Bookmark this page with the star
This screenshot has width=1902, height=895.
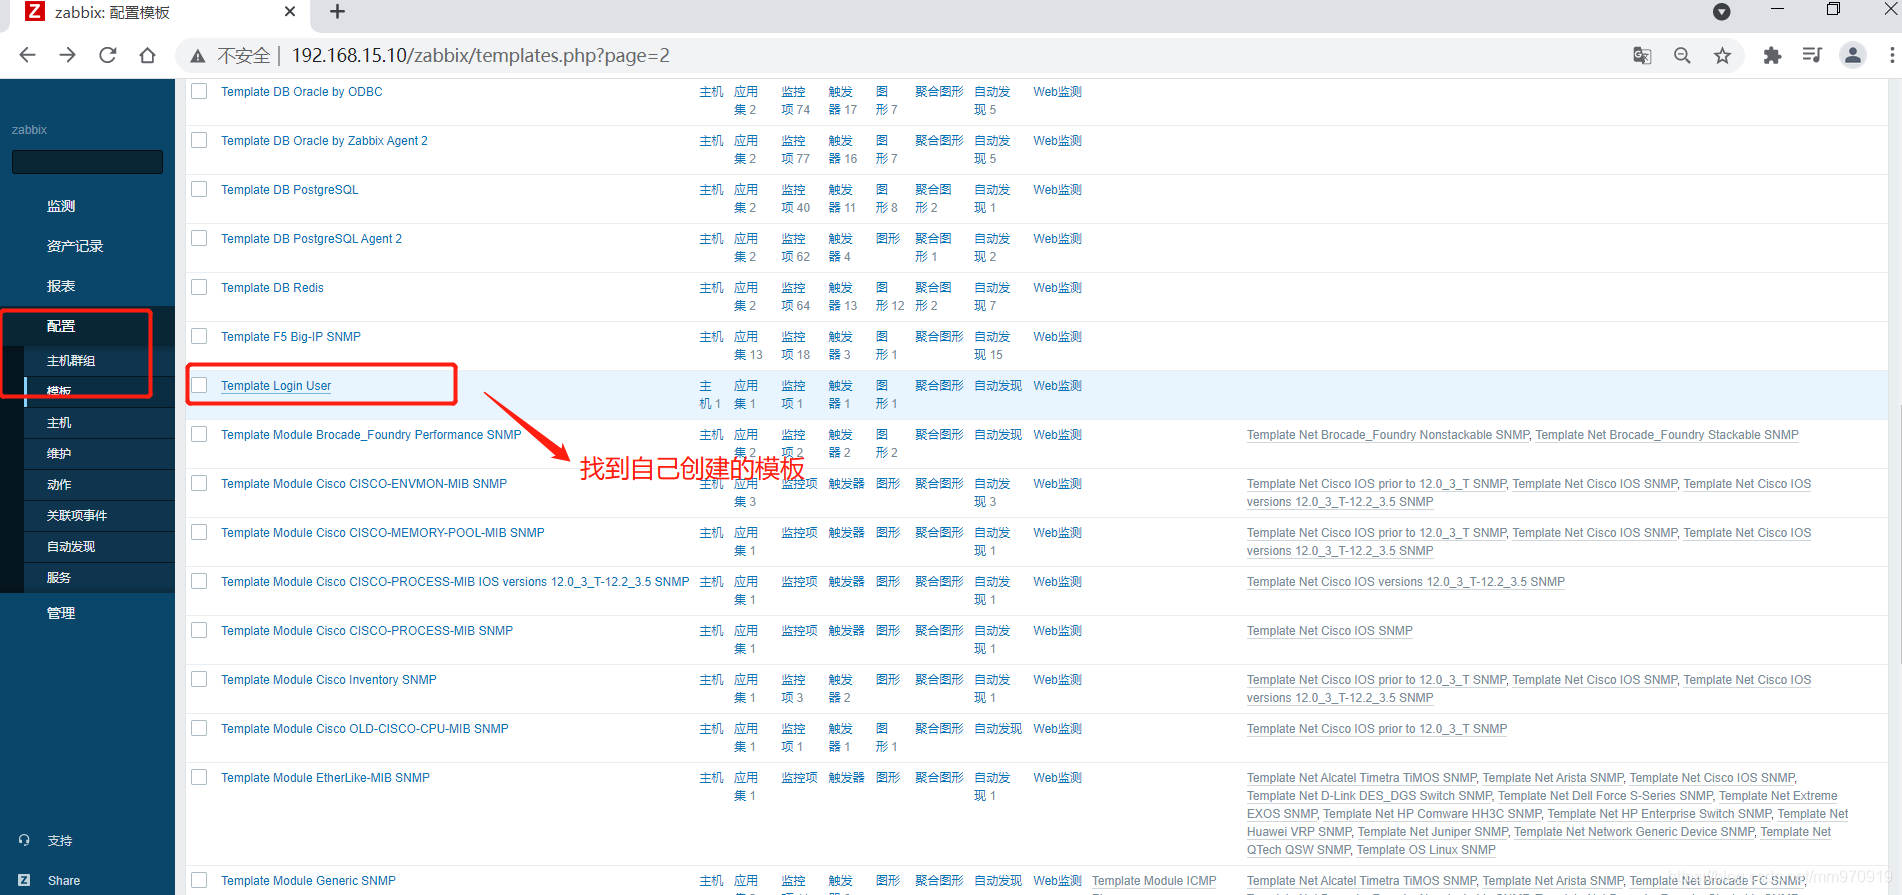point(1722,55)
